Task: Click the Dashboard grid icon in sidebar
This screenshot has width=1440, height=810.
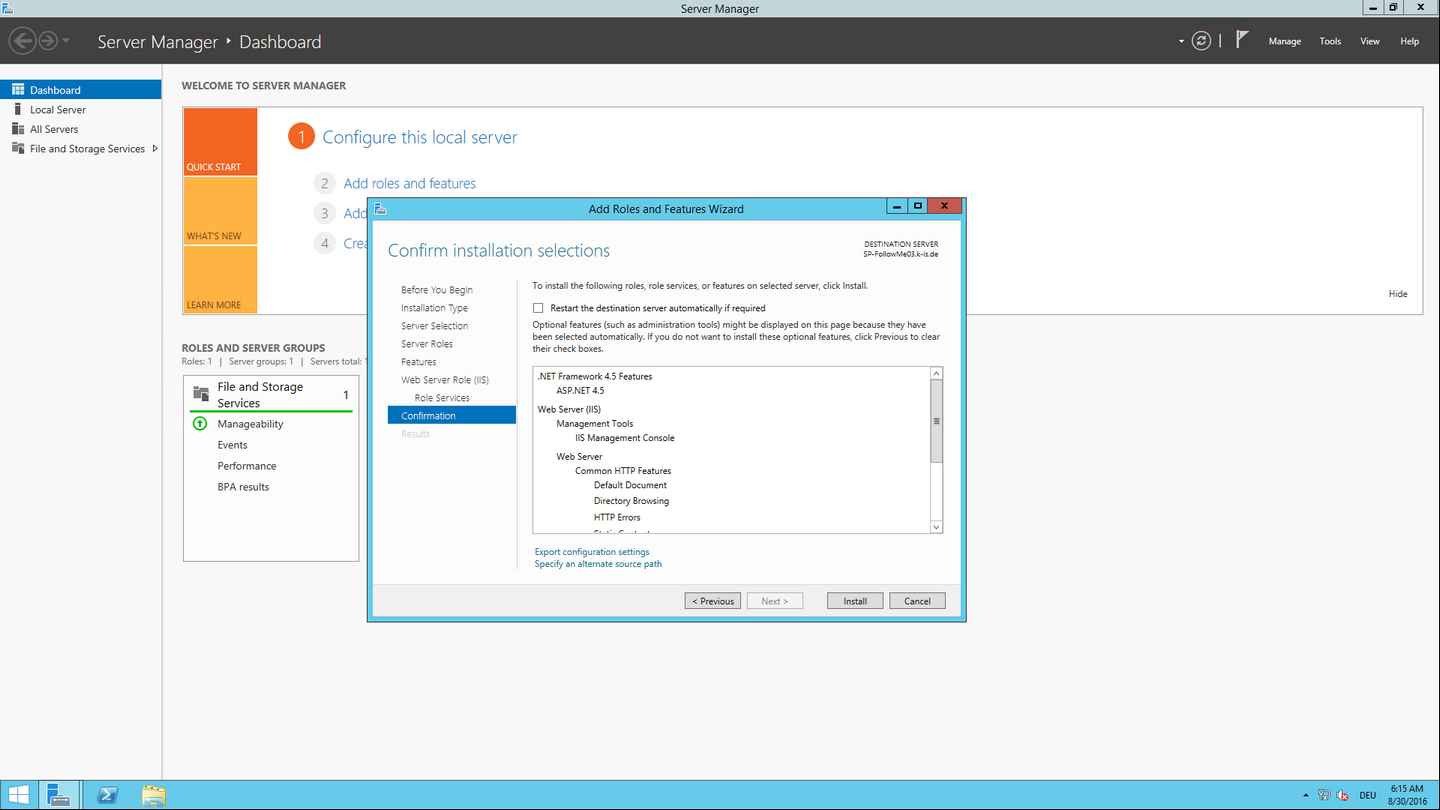Action: click(x=17, y=90)
